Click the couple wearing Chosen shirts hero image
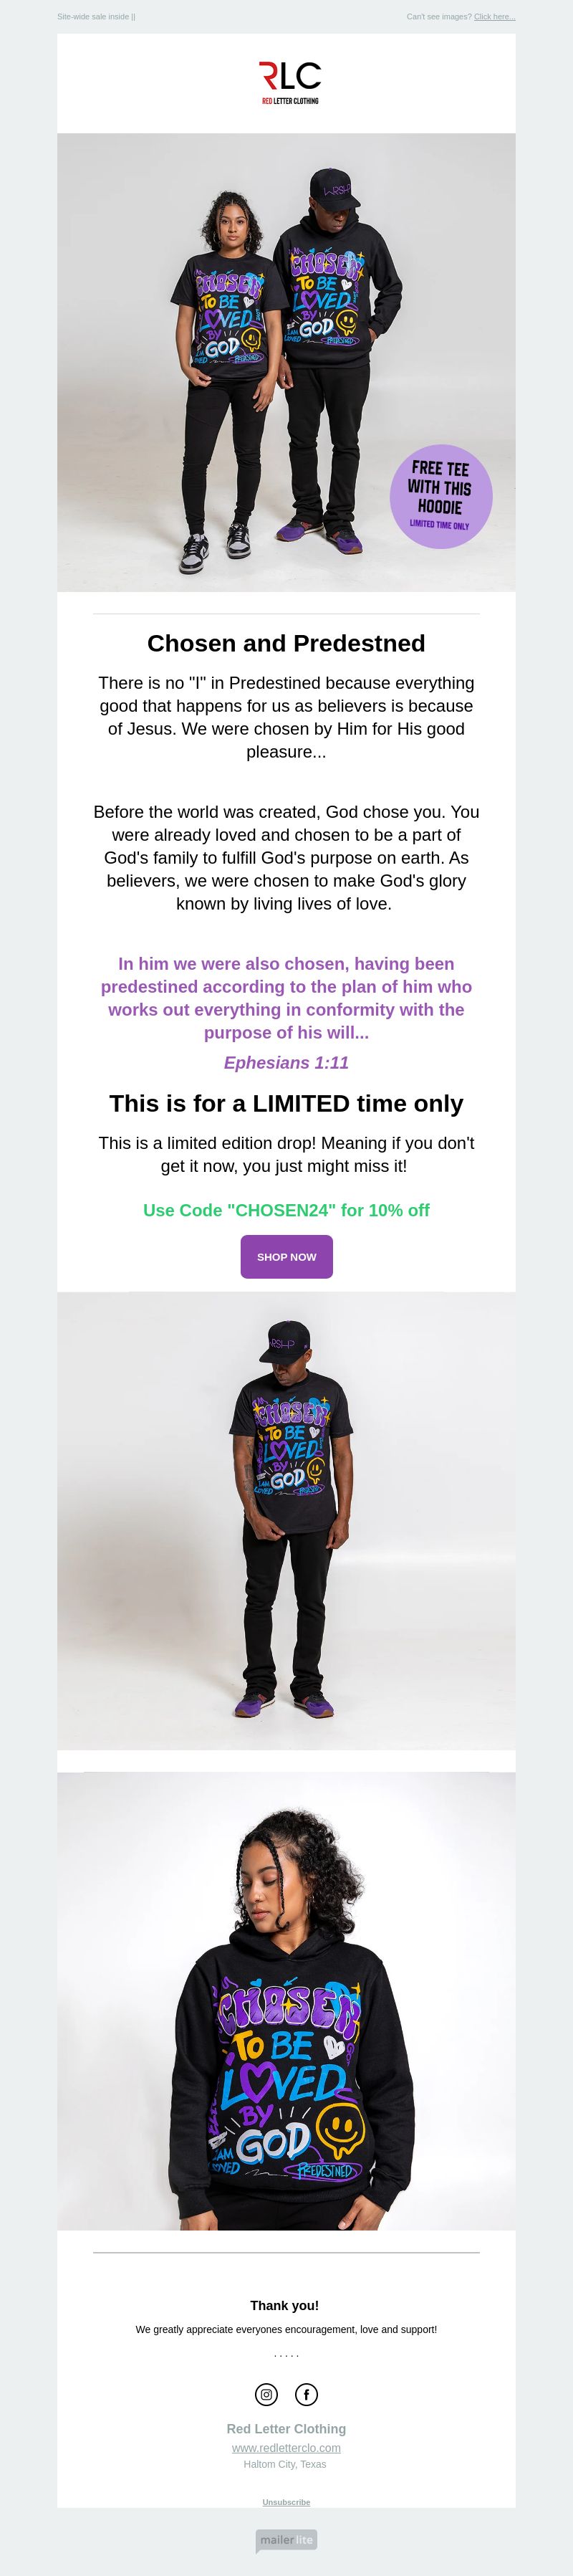573x2576 pixels. 286,362
